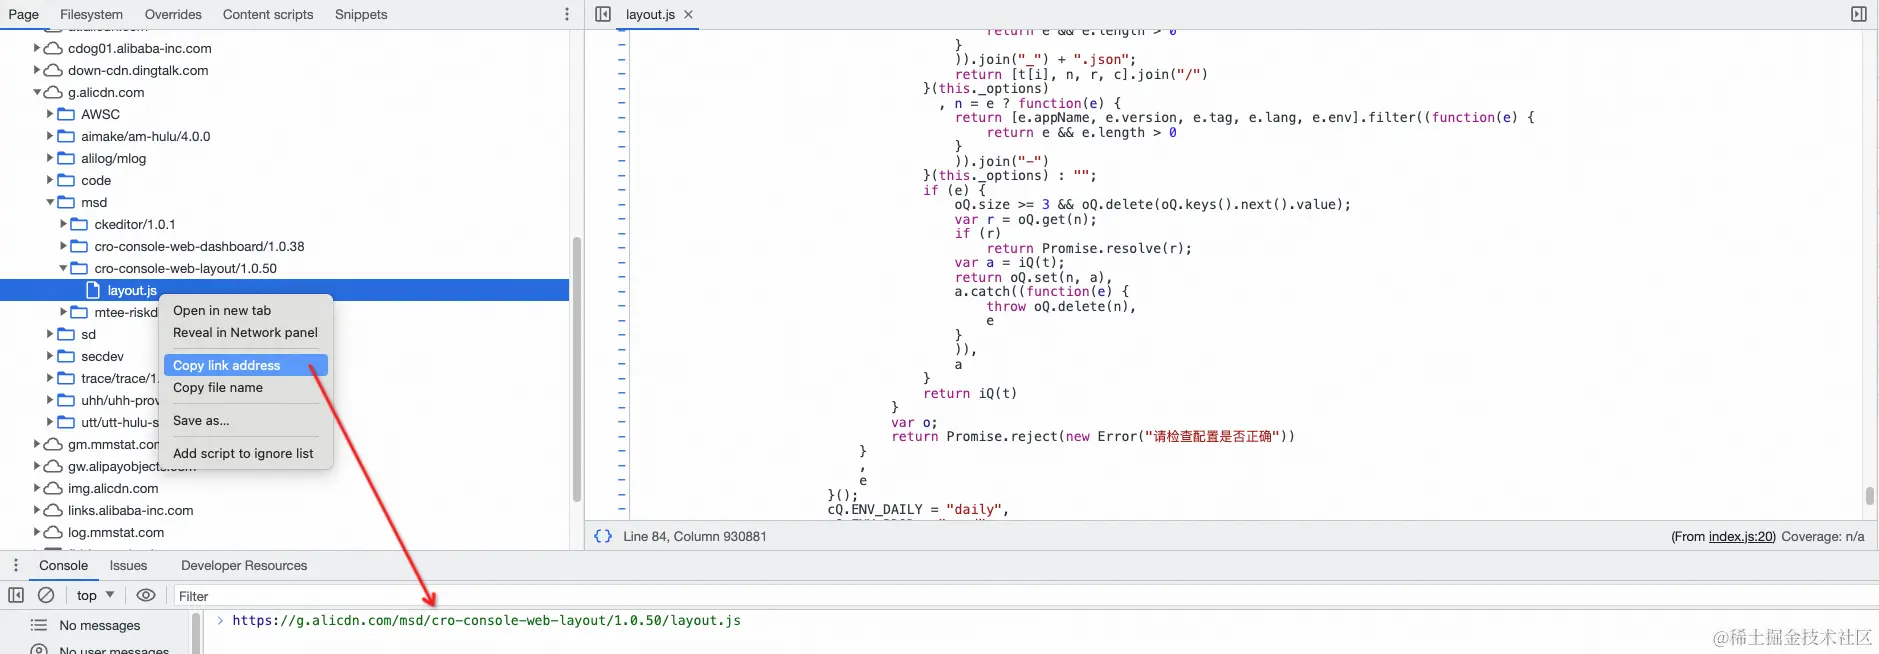Viewport: 1879px width, 654px height.
Task: Focus the console Filter input field
Action: click(1025, 596)
